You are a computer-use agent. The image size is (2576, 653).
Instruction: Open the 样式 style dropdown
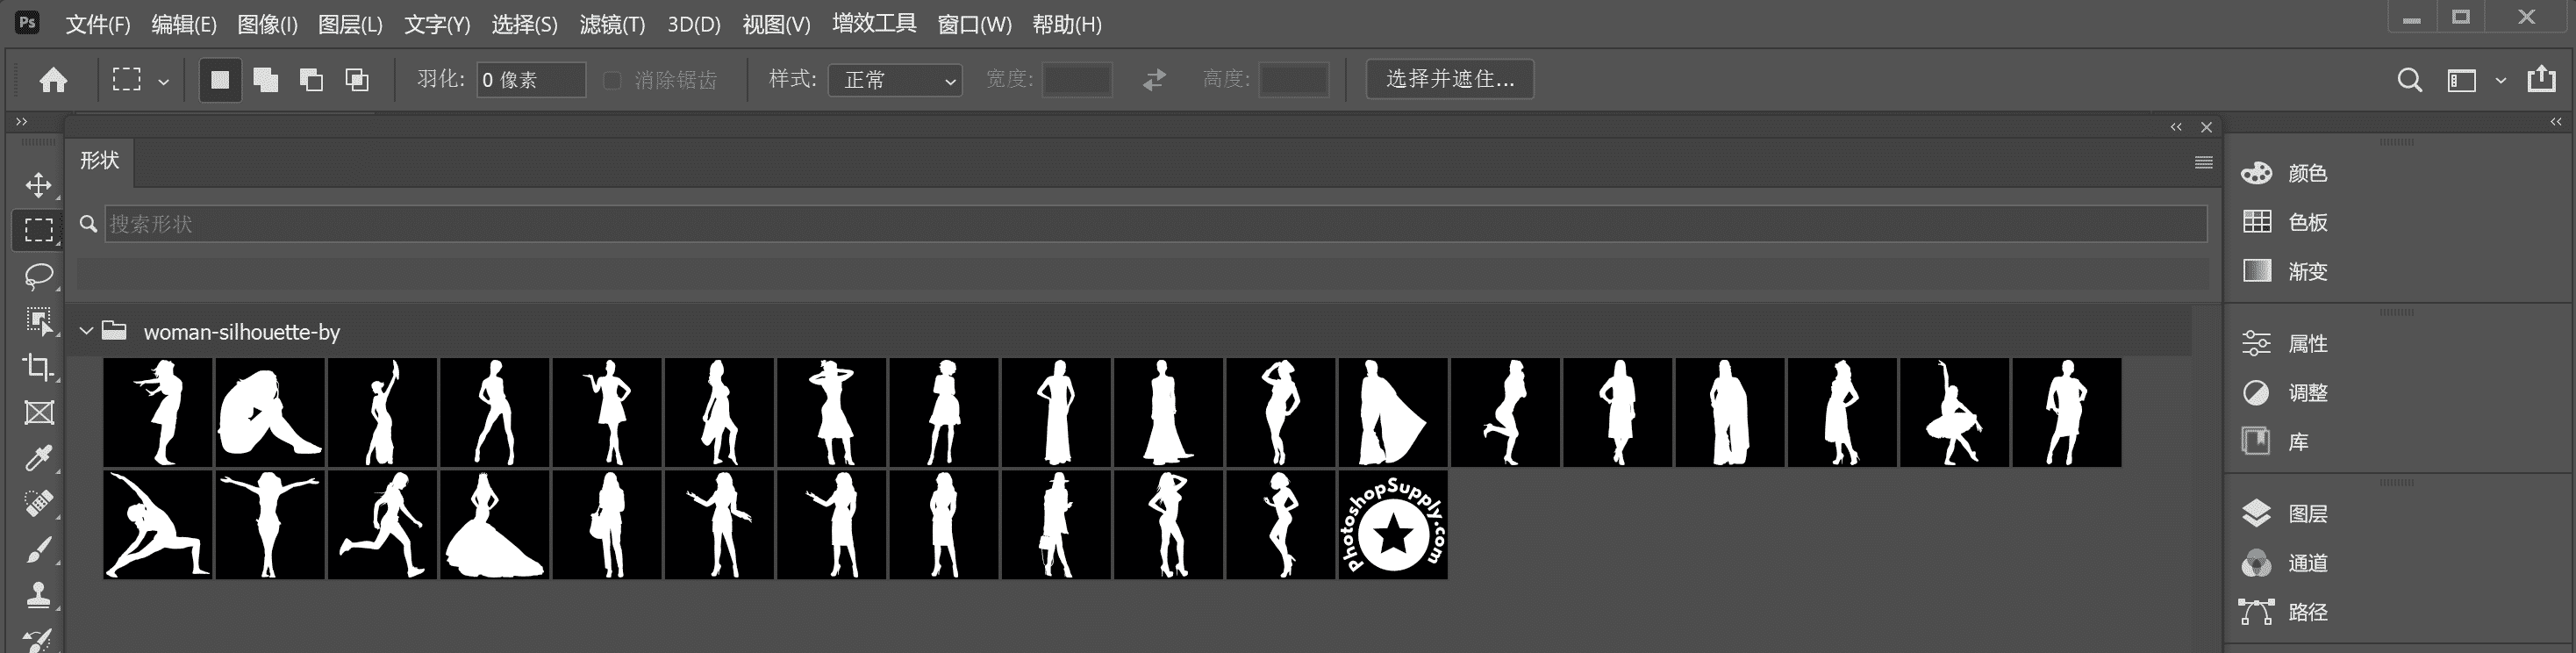pos(895,80)
